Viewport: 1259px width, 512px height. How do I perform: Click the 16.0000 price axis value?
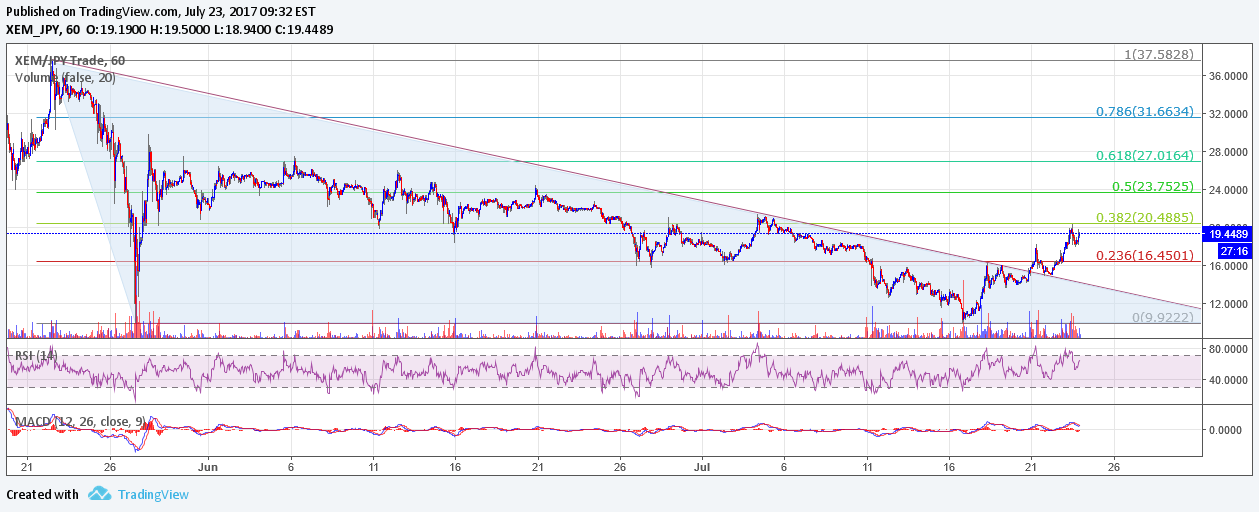pos(1229,266)
